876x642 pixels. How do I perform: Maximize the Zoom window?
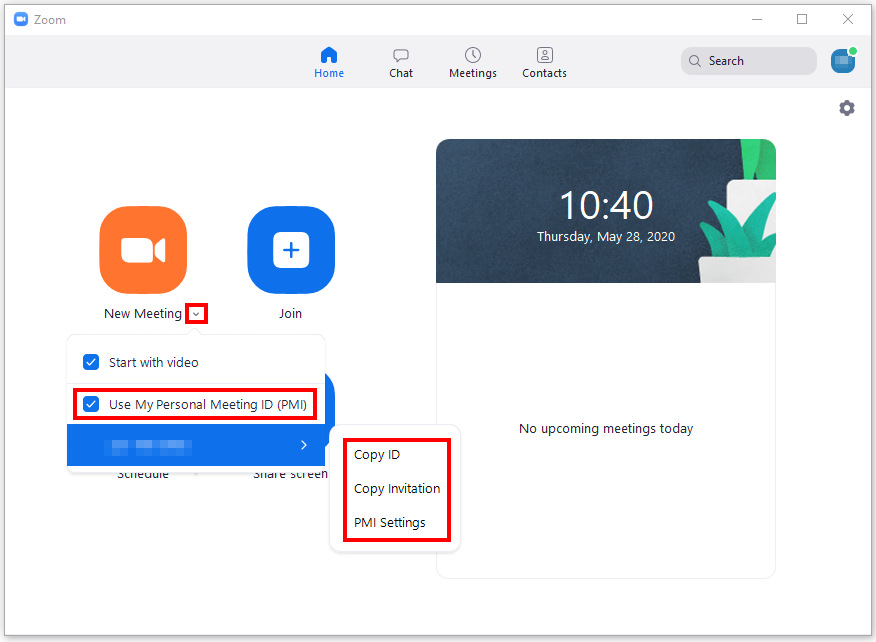802,19
